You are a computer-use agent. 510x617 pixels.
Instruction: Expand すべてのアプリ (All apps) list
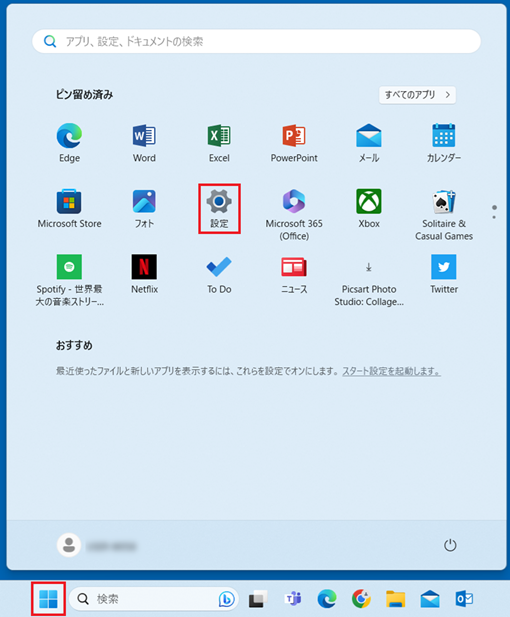point(418,95)
